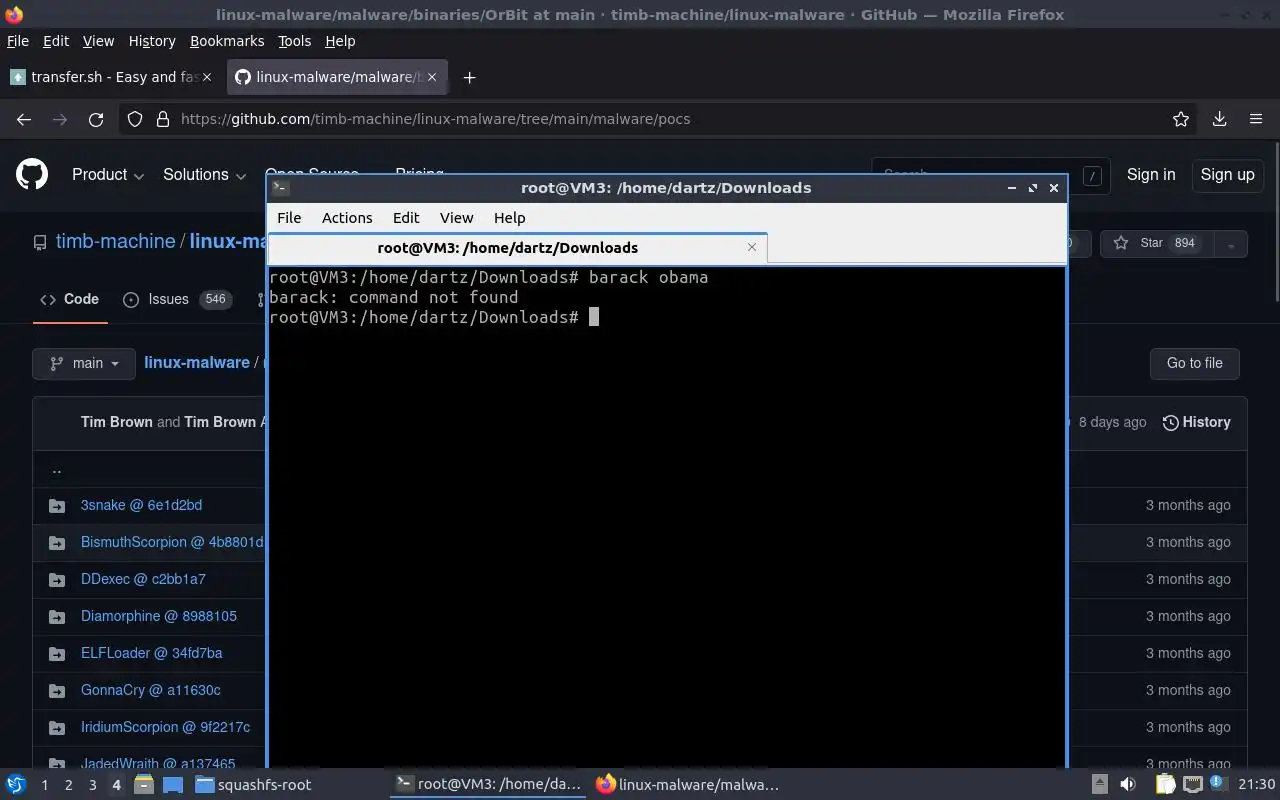The height and width of the screenshot is (800, 1280).
Task: Open the terminal Help menu
Action: tap(509, 217)
